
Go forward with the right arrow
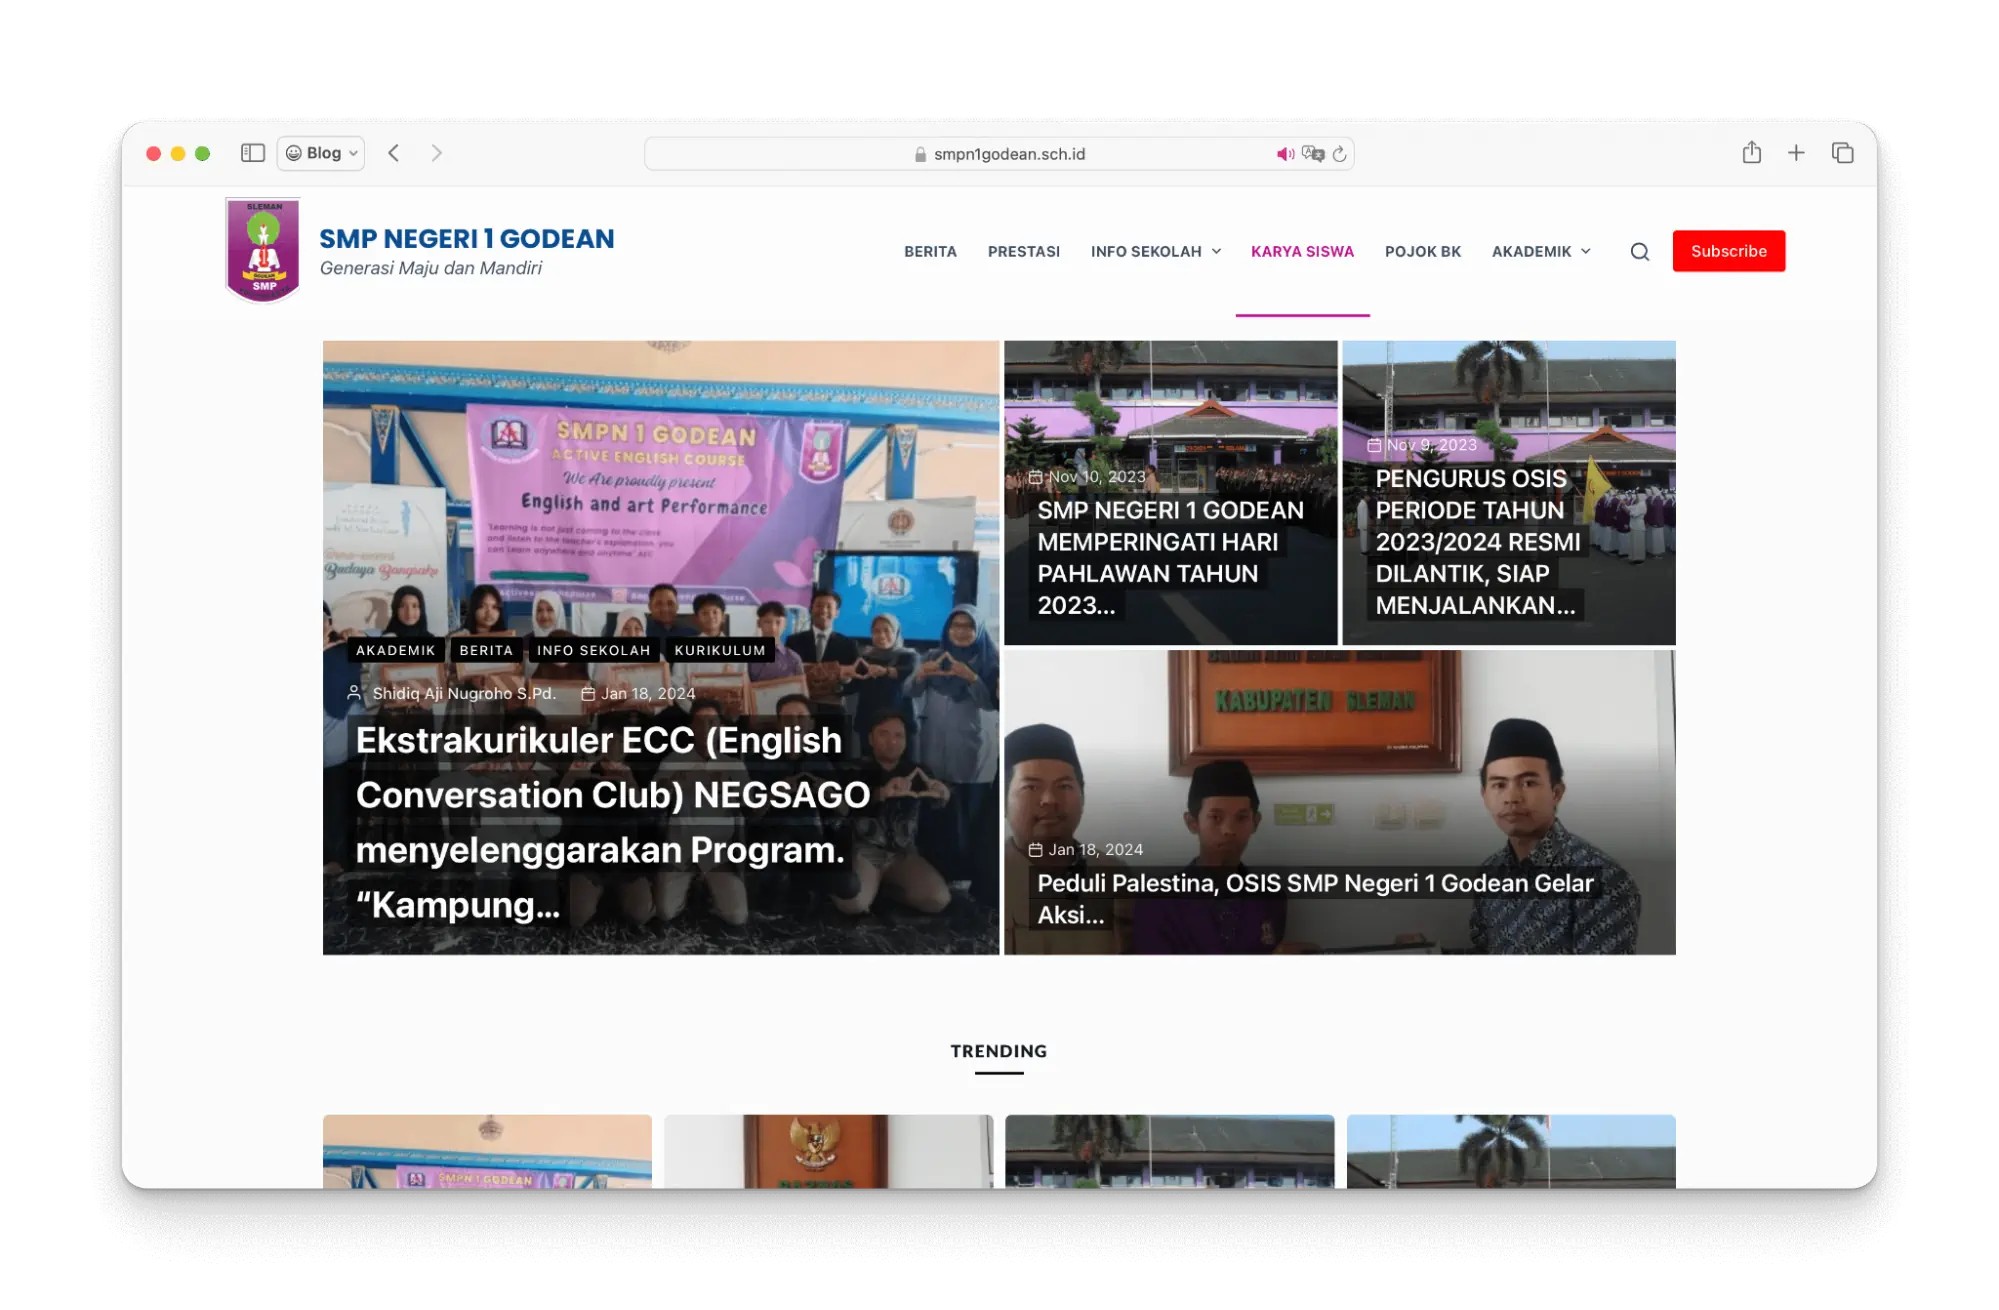436,153
